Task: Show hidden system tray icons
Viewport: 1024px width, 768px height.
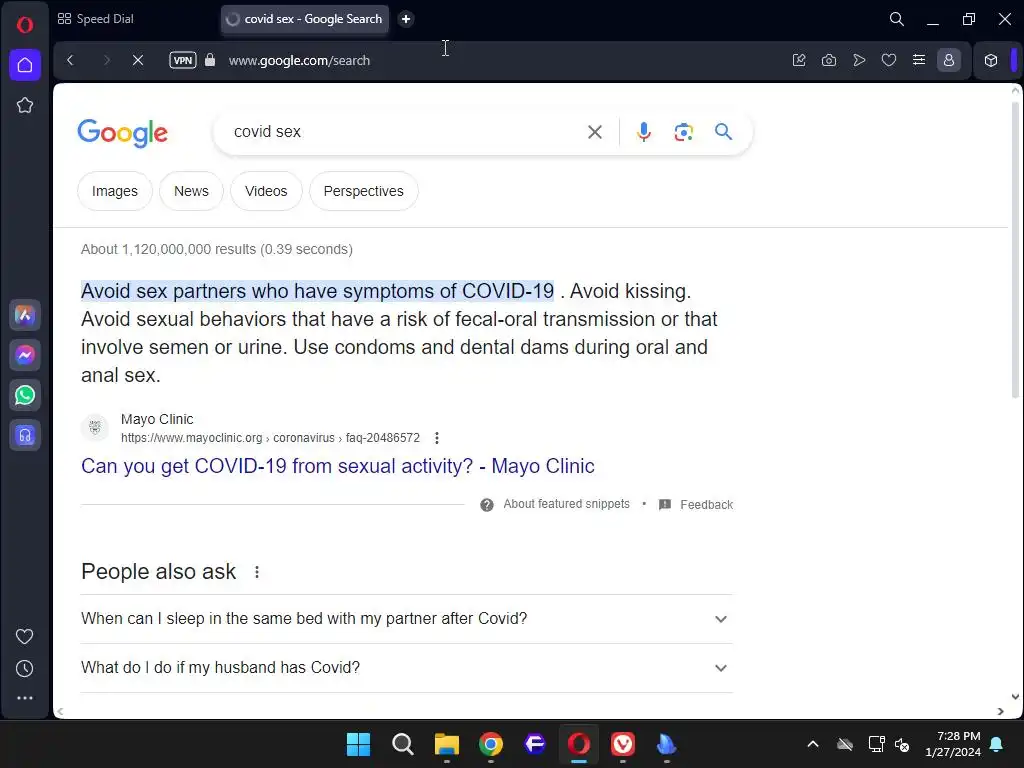Action: (x=813, y=744)
